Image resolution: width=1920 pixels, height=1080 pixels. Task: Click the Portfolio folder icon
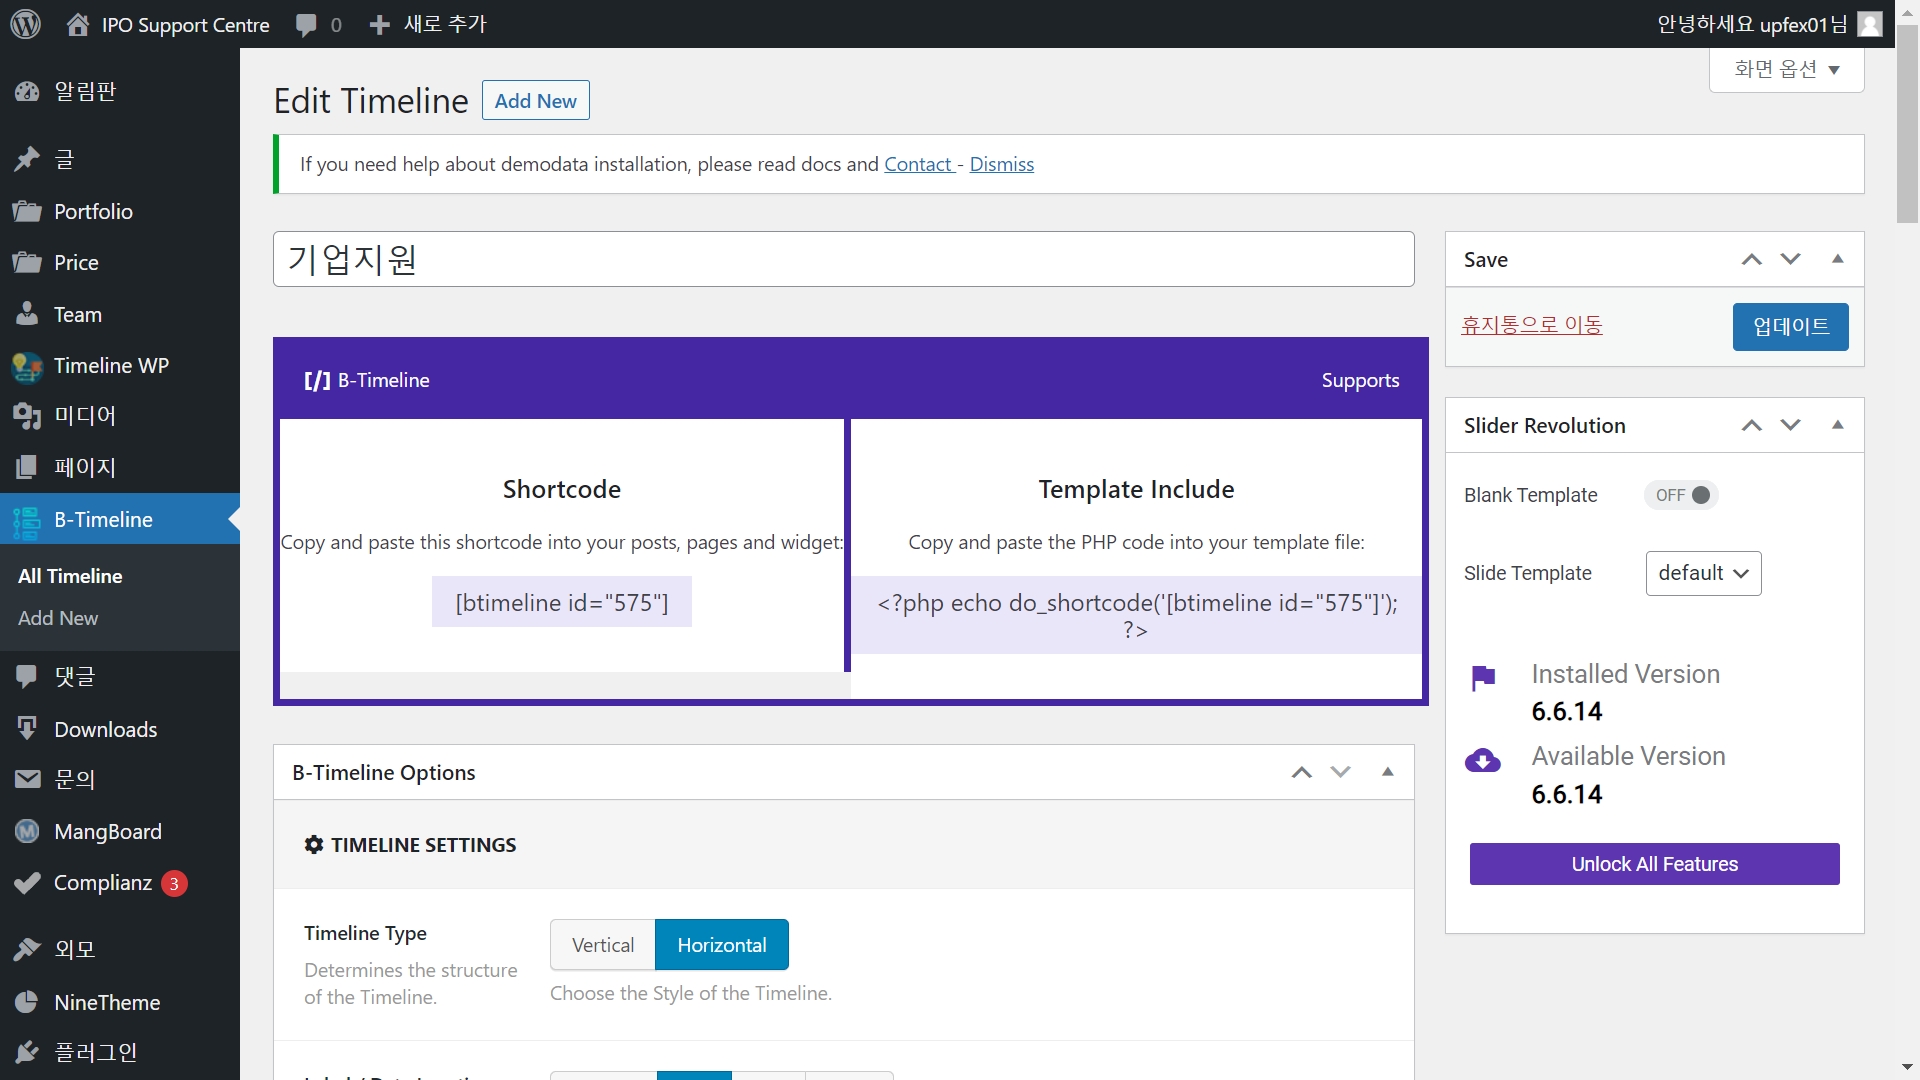pyautogui.click(x=27, y=211)
